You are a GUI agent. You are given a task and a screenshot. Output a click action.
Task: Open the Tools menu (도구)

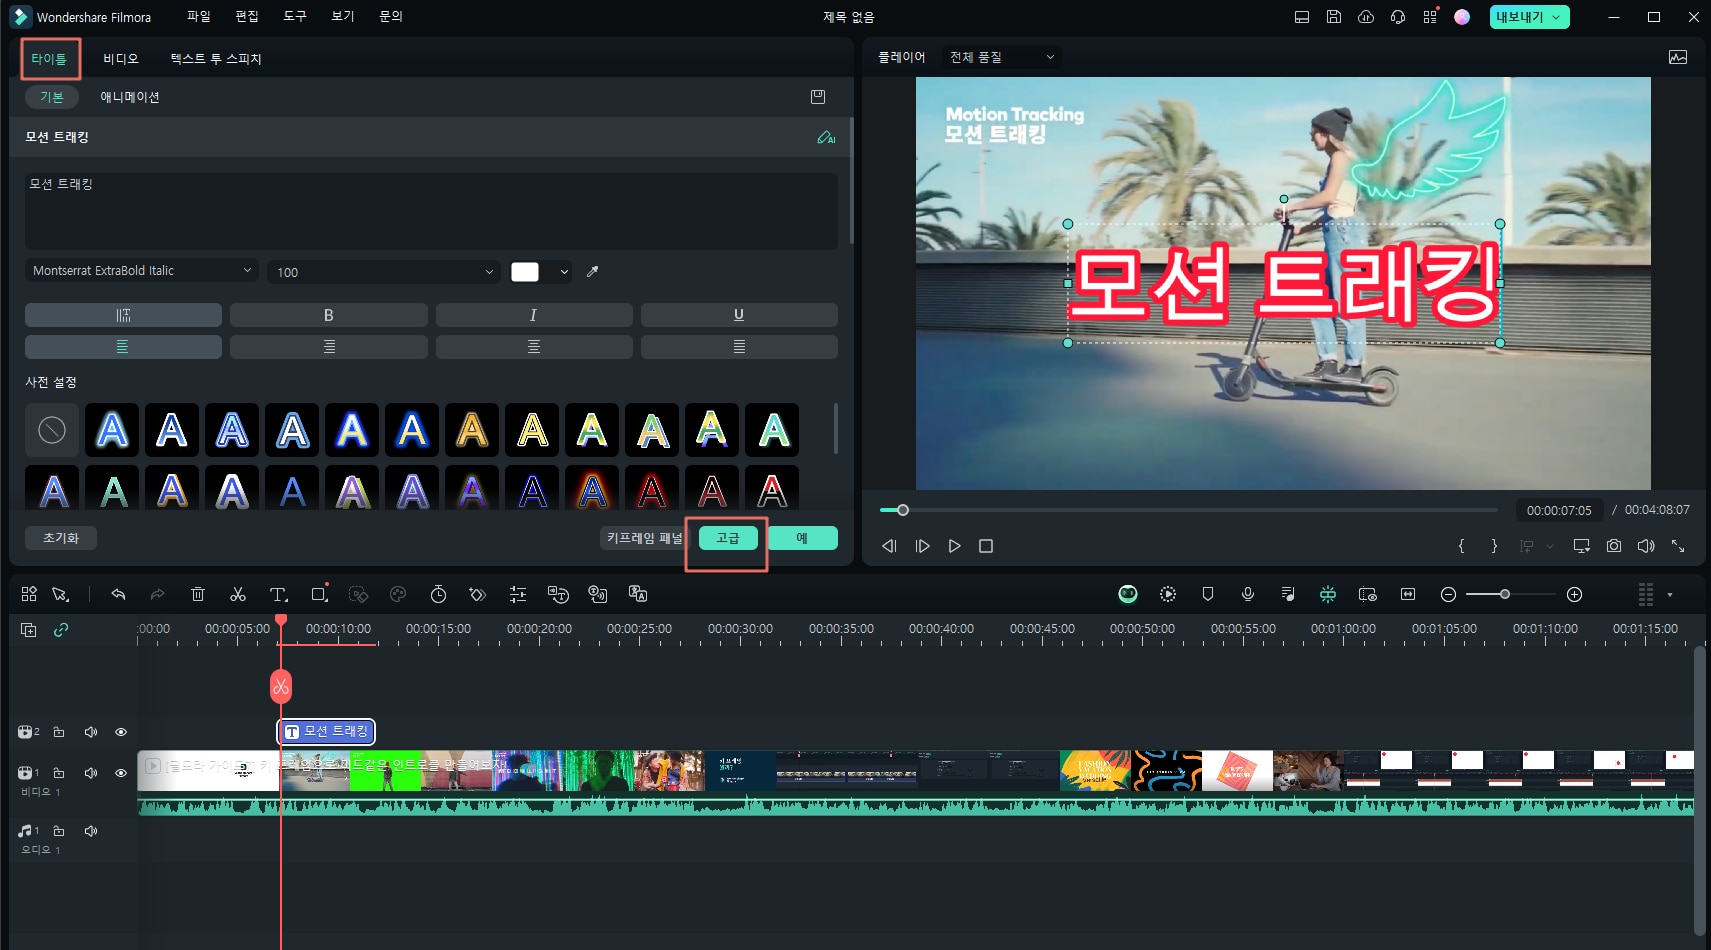coord(295,16)
